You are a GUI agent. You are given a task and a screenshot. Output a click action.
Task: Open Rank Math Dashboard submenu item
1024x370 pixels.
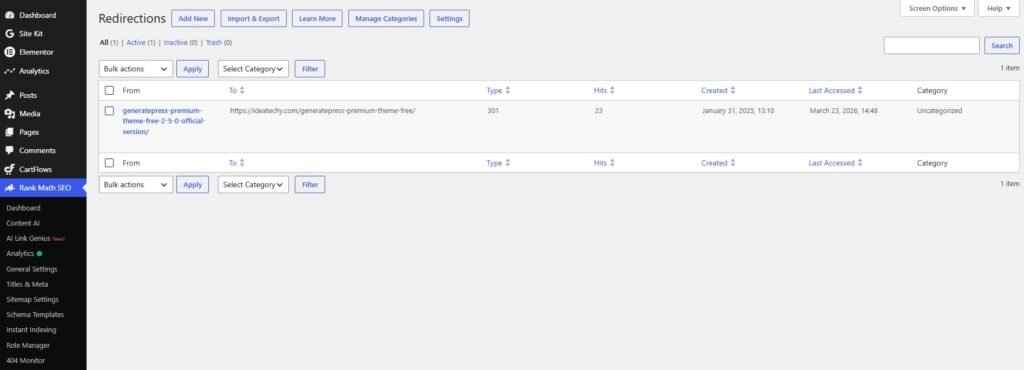pos(24,208)
